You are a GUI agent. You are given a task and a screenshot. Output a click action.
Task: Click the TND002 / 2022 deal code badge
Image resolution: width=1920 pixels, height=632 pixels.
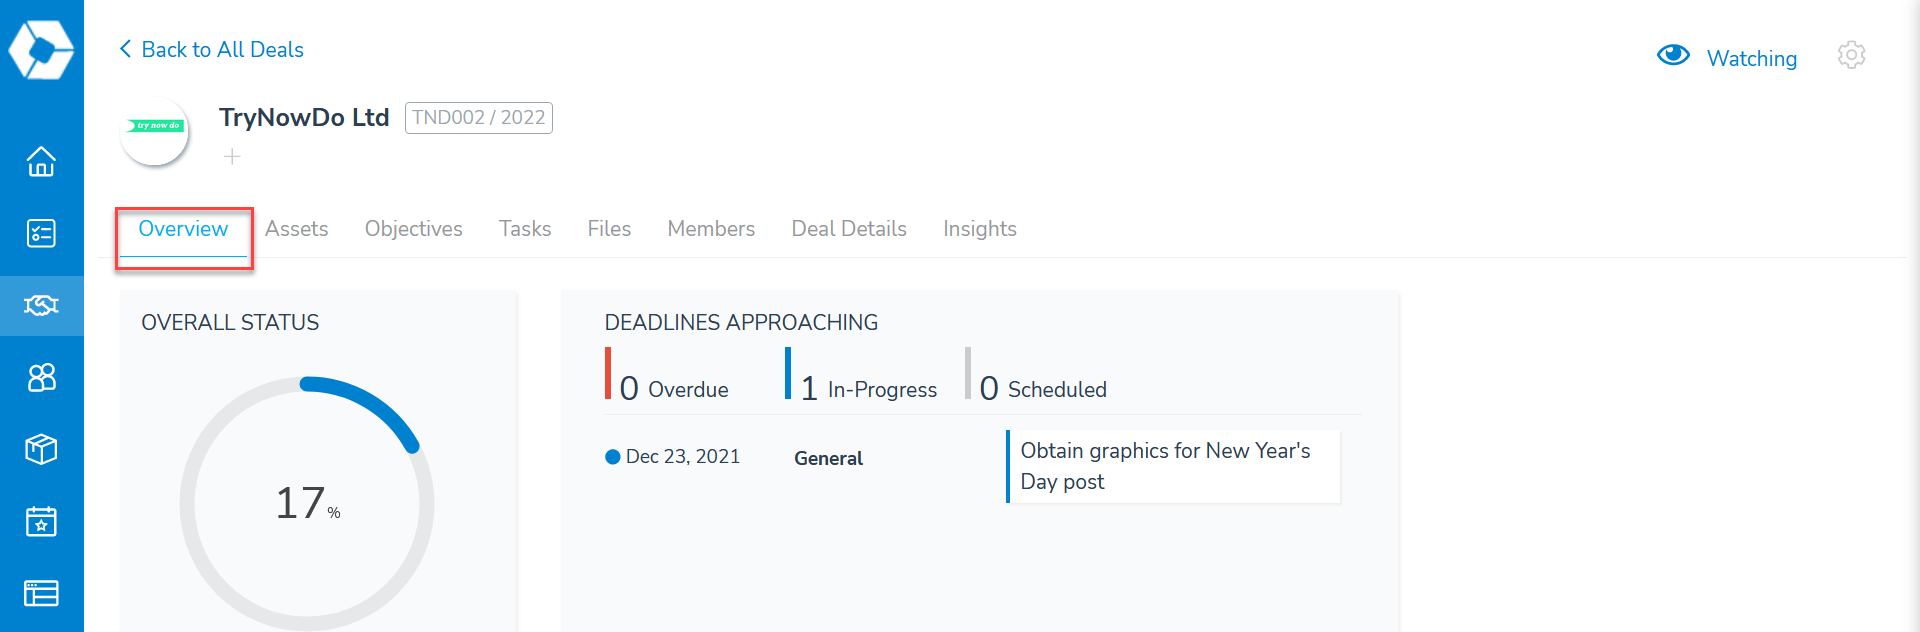coord(478,118)
